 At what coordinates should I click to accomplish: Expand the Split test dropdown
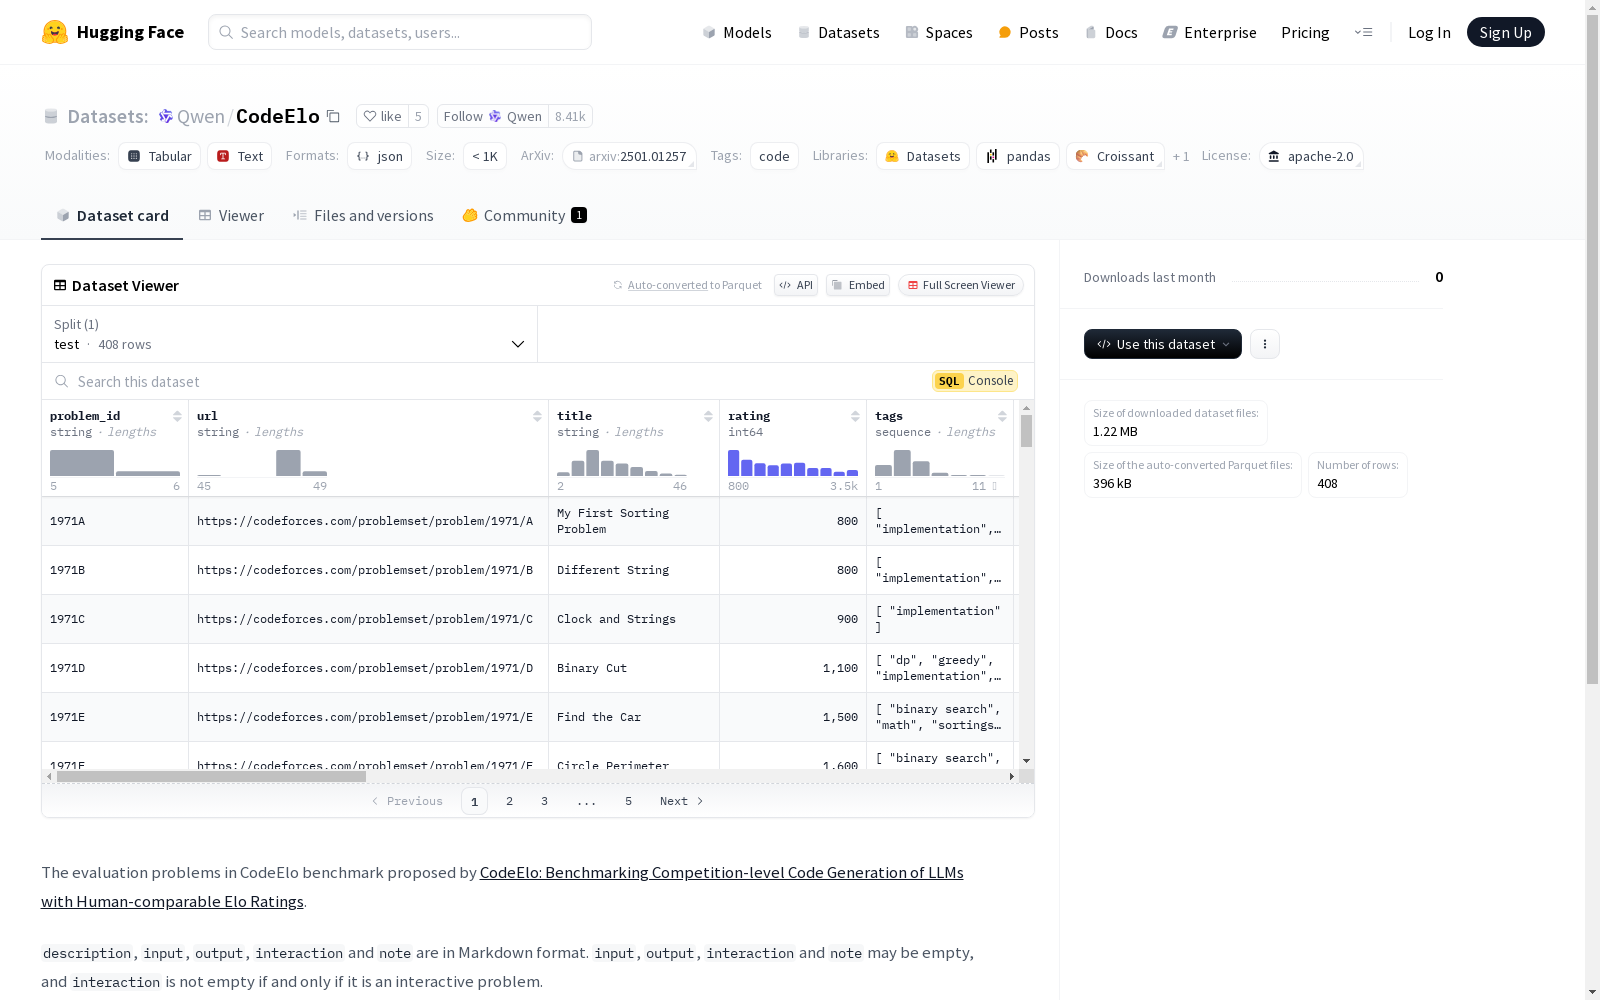pyautogui.click(x=290, y=334)
